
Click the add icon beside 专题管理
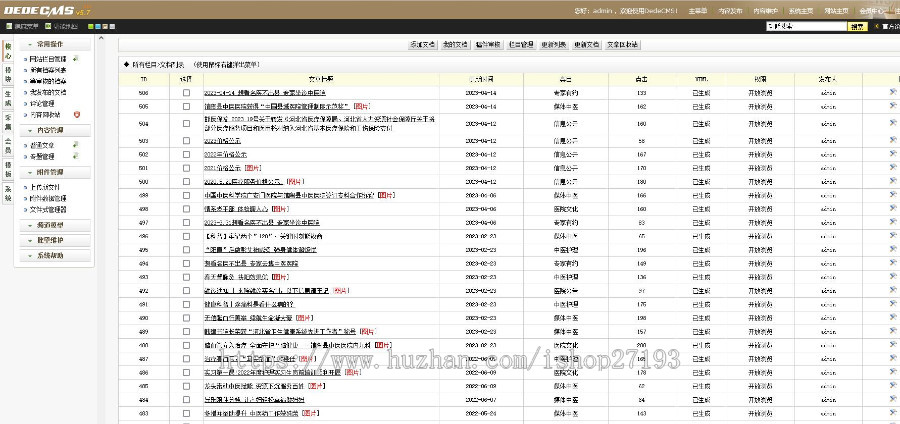[75, 156]
